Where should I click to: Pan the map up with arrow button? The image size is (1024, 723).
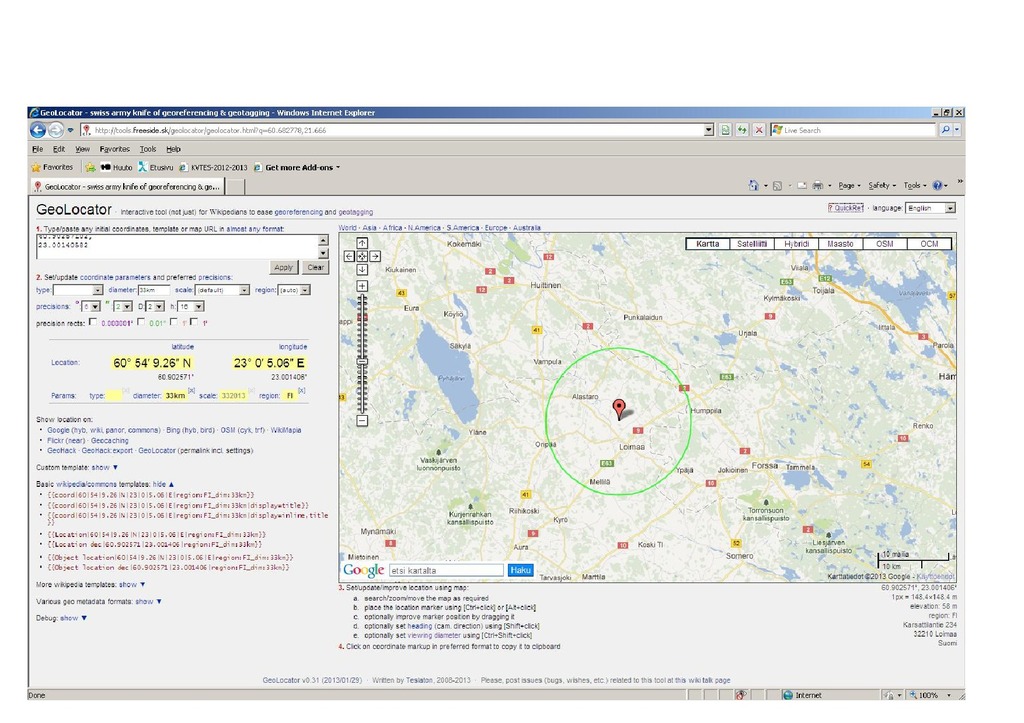click(362, 243)
